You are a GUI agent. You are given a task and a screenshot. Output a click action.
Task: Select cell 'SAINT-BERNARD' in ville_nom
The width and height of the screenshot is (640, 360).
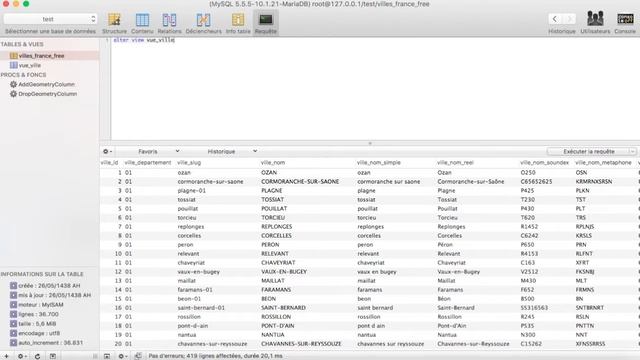(283, 308)
